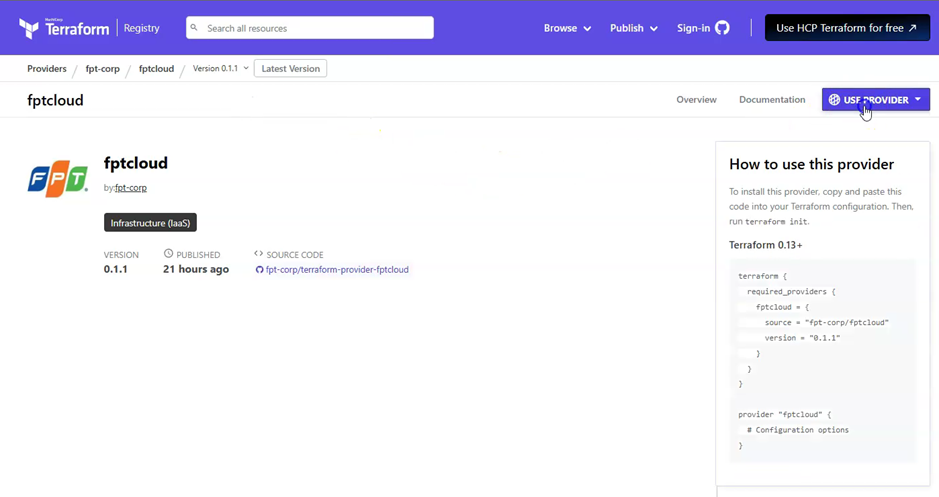Open the fpt-corp author link
This screenshot has width=939, height=497.
(131, 188)
